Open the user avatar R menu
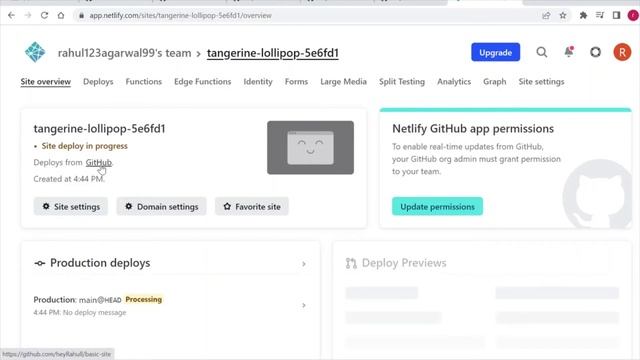640x360 pixels. click(622, 52)
